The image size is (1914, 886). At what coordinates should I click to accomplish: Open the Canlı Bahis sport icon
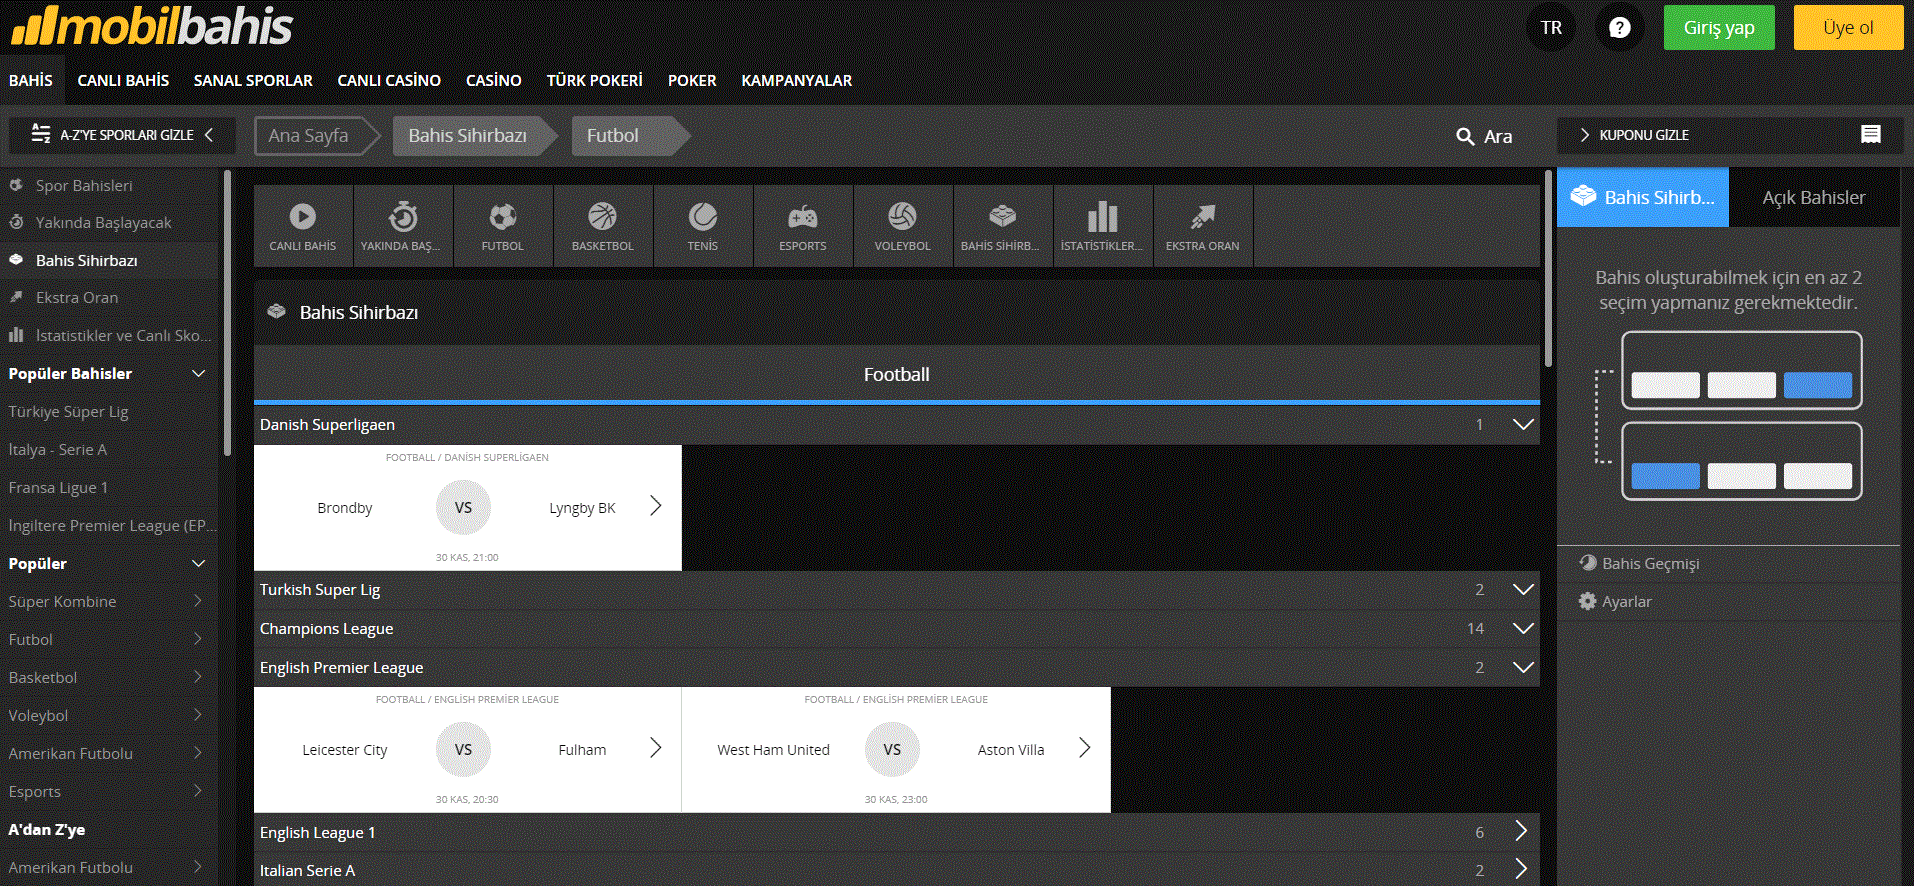click(x=303, y=226)
